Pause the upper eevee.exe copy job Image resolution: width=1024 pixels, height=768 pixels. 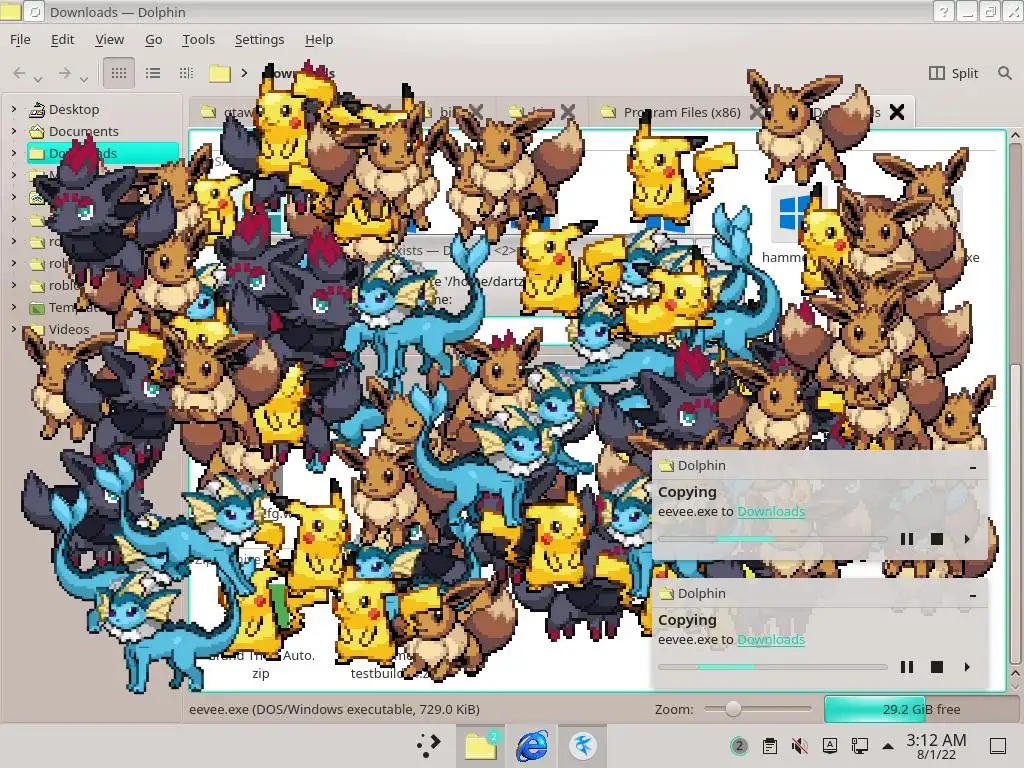click(x=906, y=539)
